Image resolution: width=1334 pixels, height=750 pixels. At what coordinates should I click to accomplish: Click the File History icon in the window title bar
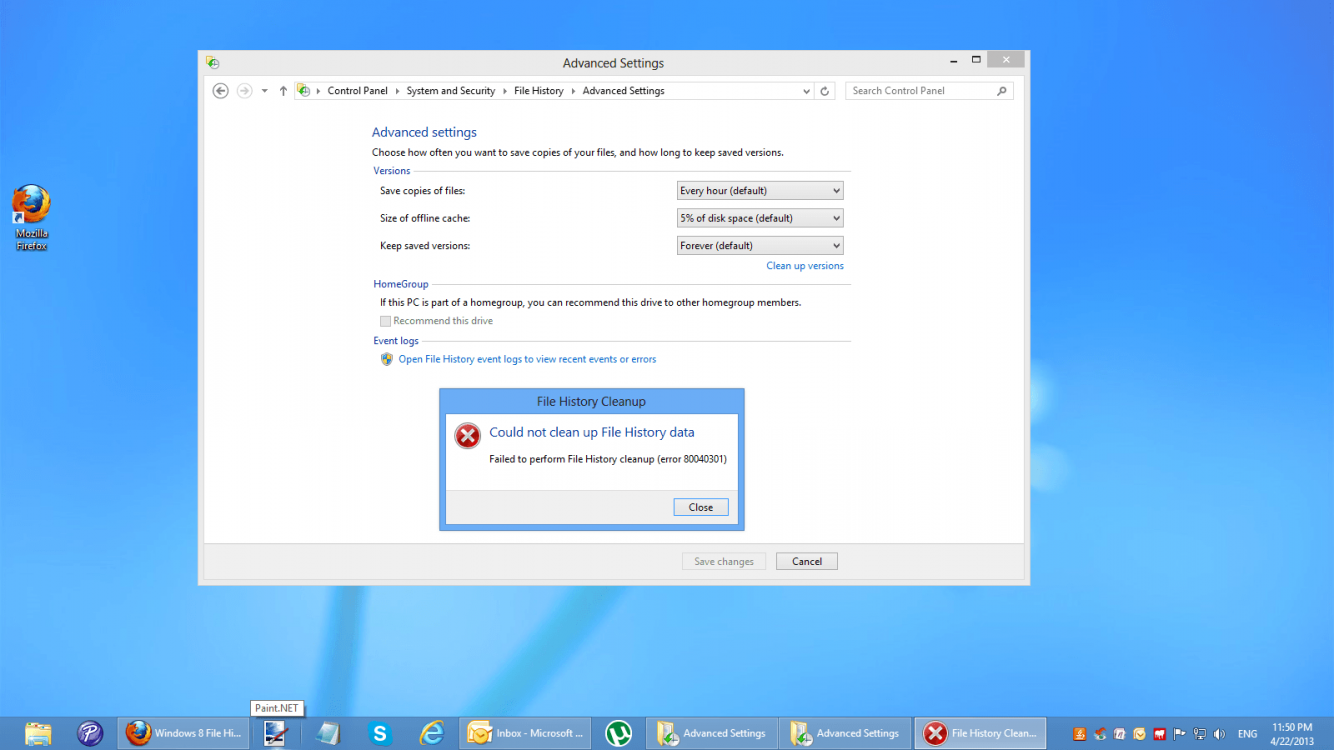click(212, 62)
